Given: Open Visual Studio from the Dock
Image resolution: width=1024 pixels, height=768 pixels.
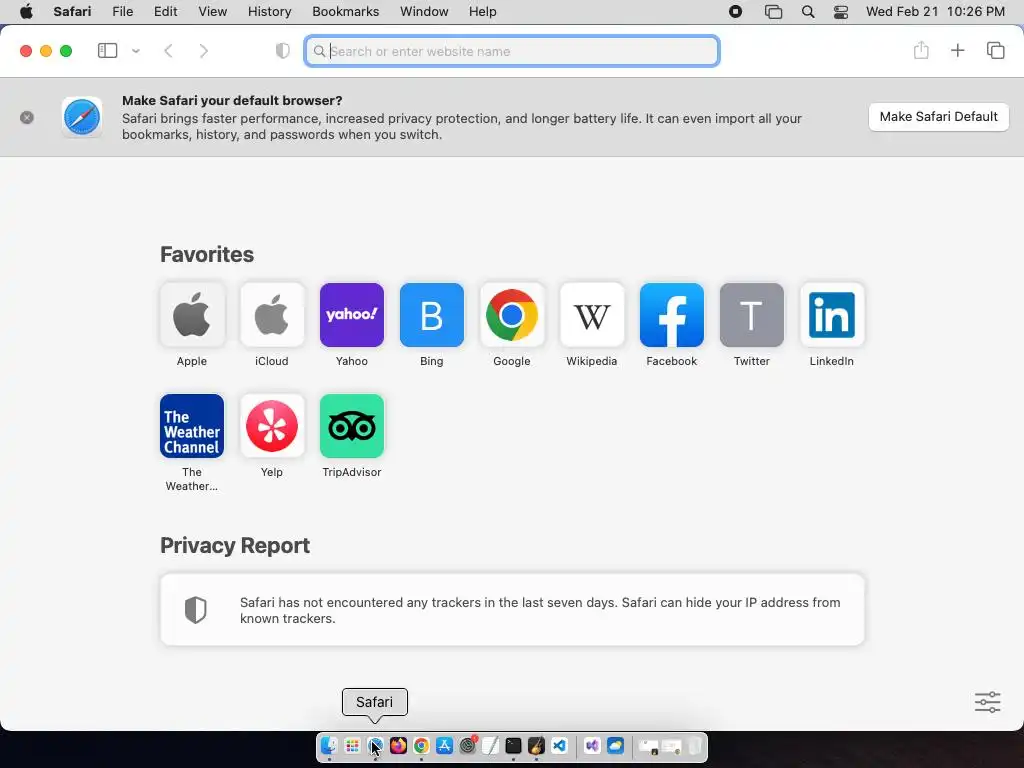Looking at the screenshot, I should click(x=592, y=745).
